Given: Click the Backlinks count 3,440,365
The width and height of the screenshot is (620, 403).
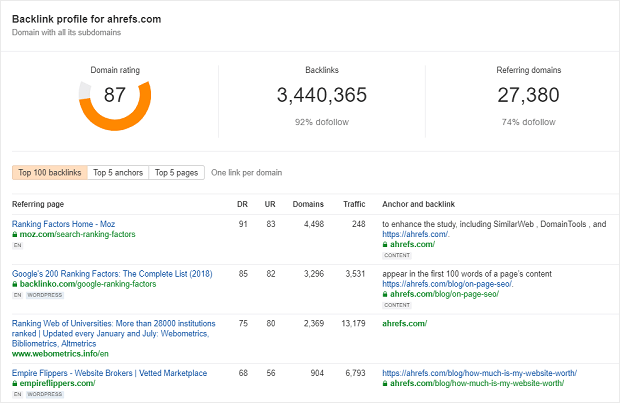Looking at the screenshot, I should (322, 95).
